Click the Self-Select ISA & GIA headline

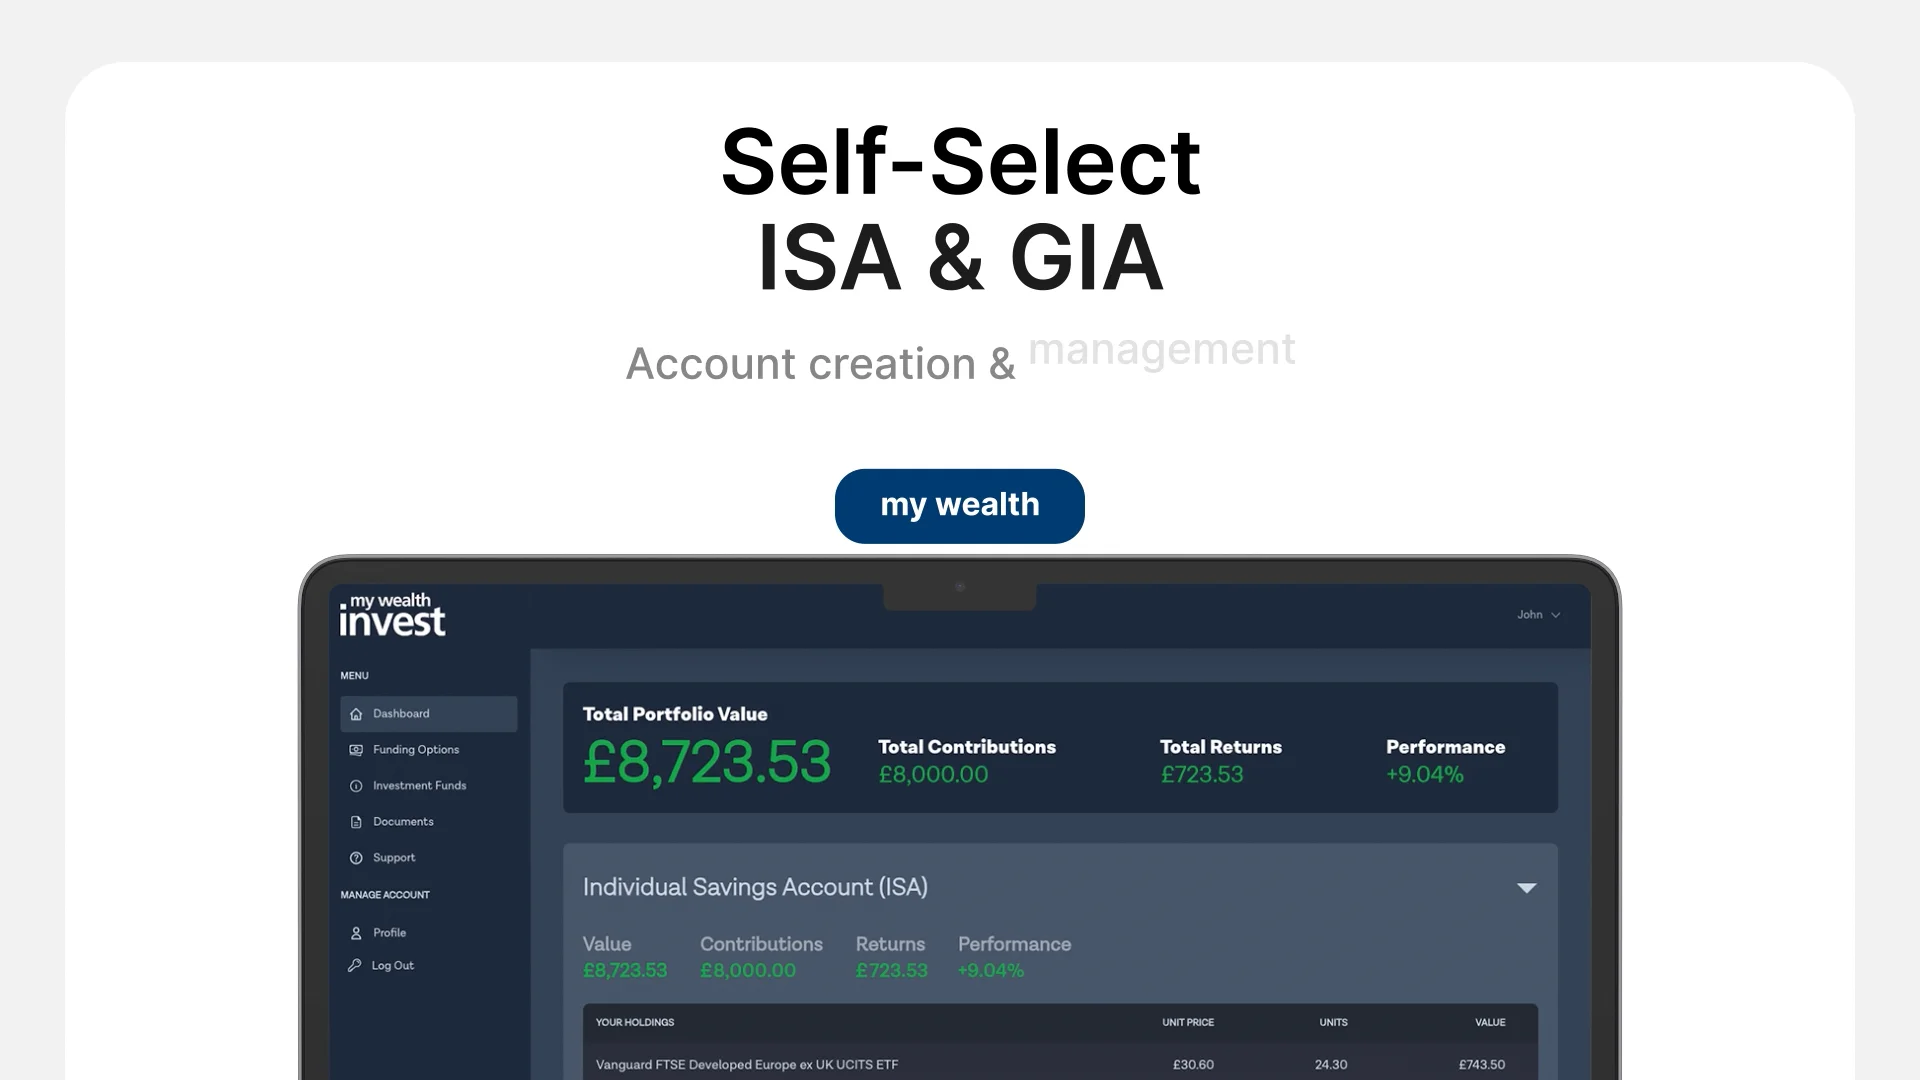pos(960,209)
